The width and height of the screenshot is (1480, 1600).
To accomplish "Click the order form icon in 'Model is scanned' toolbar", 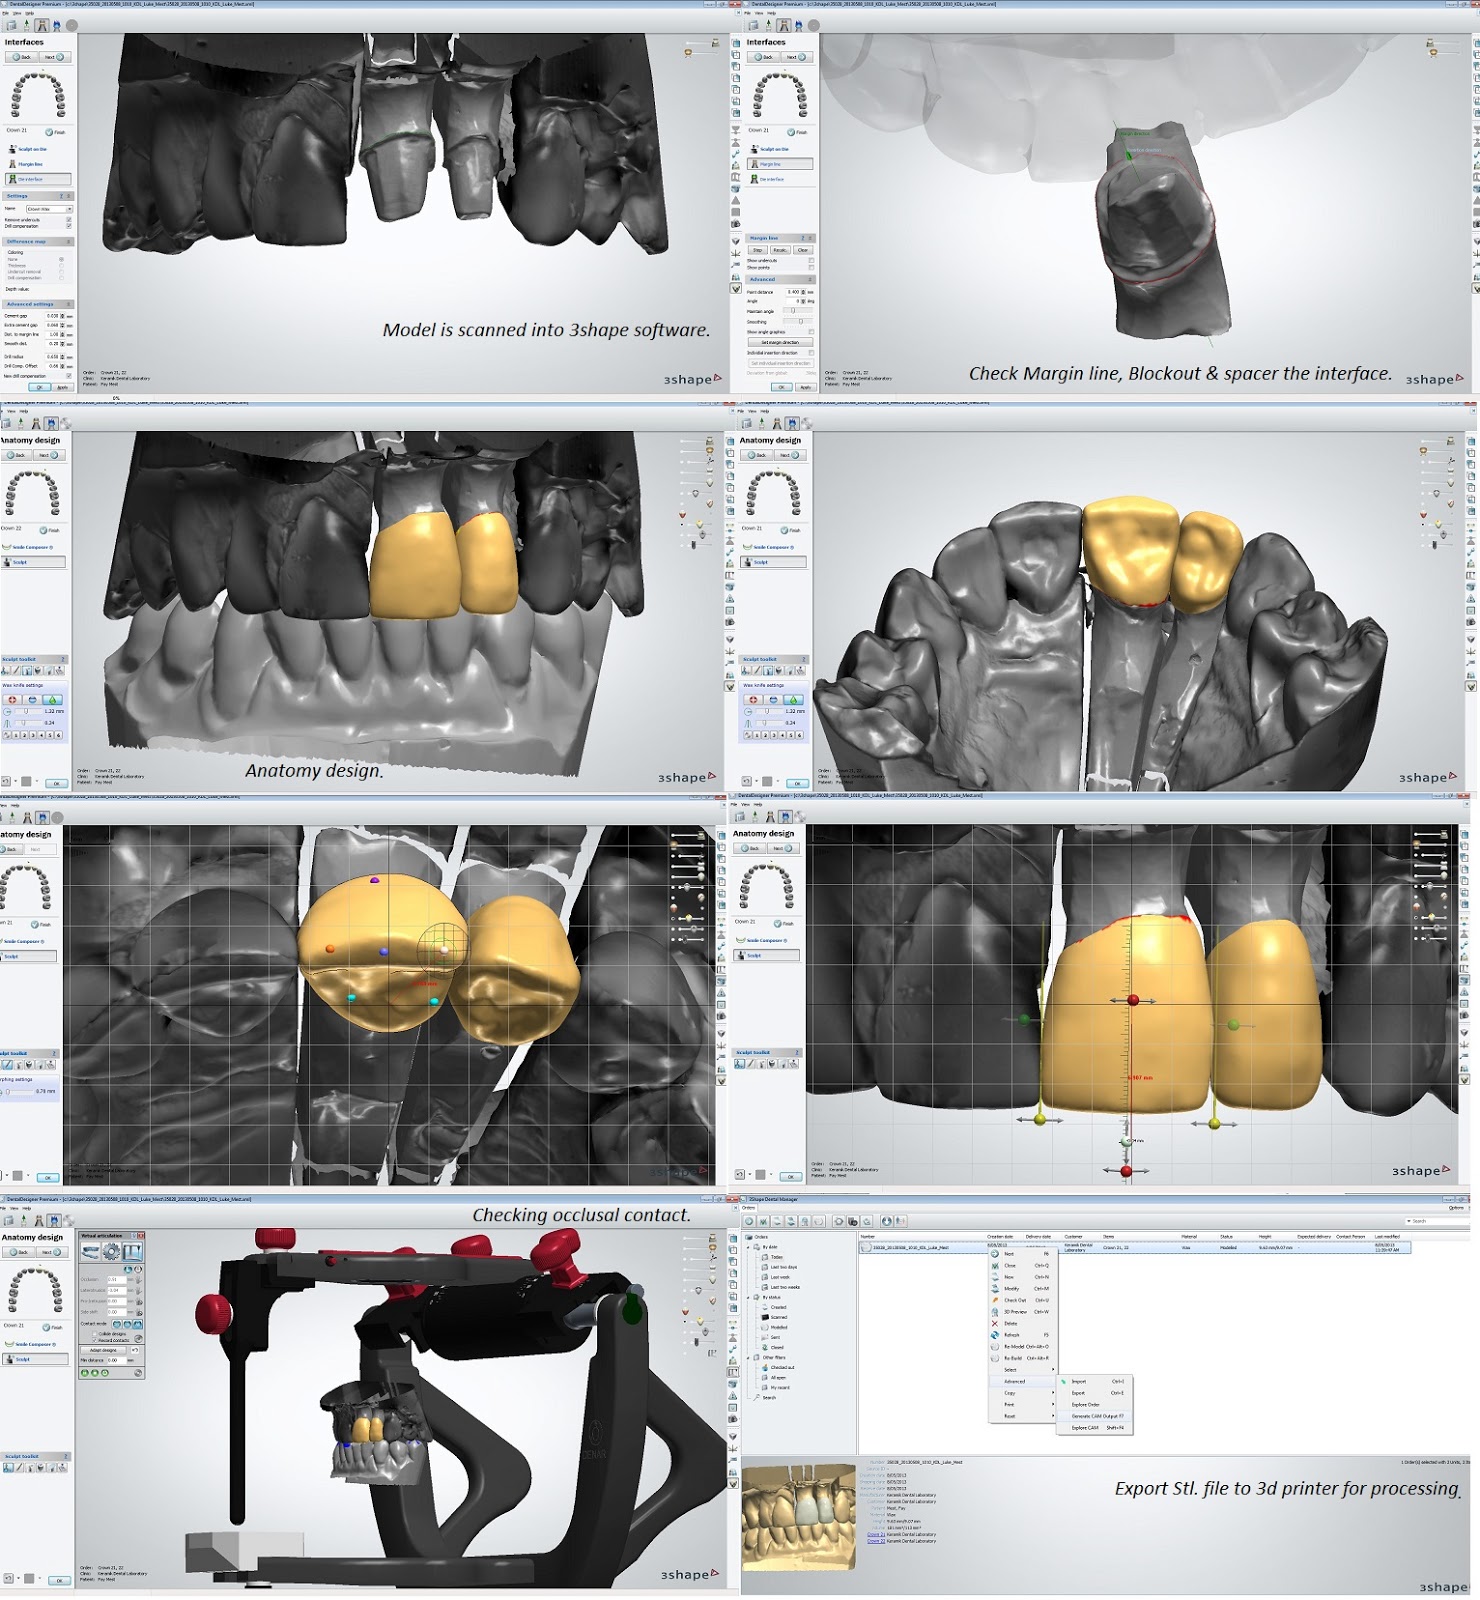I will tap(11, 25).
